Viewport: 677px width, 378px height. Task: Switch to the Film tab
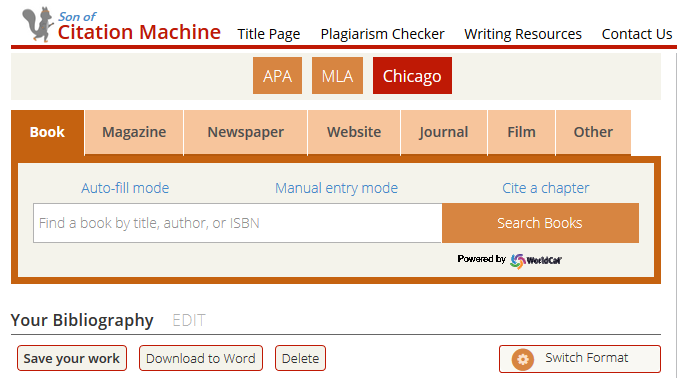pyautogui.click(x=521, y=132)
